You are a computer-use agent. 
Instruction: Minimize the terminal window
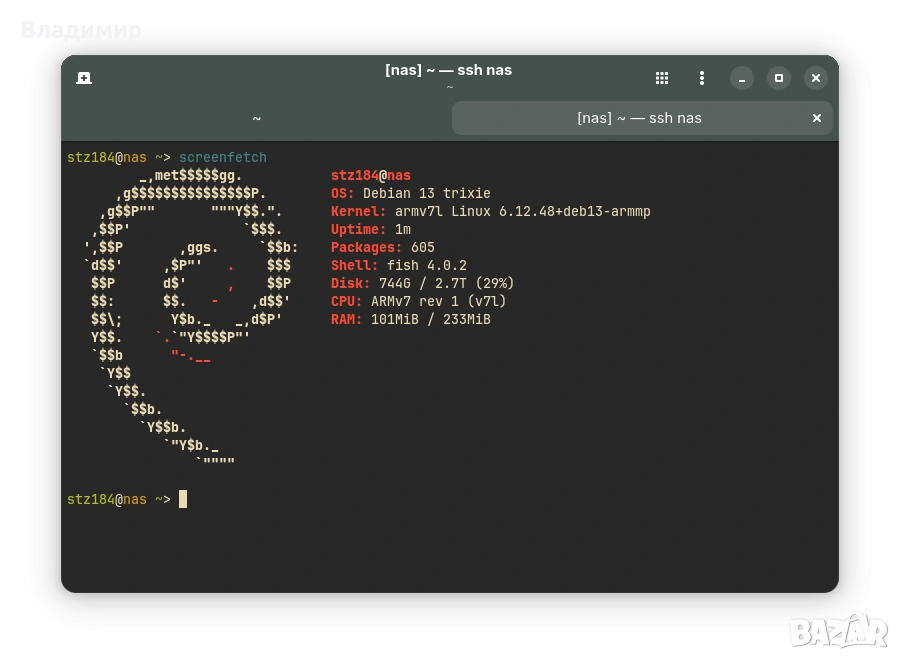(x=741, y=78)
